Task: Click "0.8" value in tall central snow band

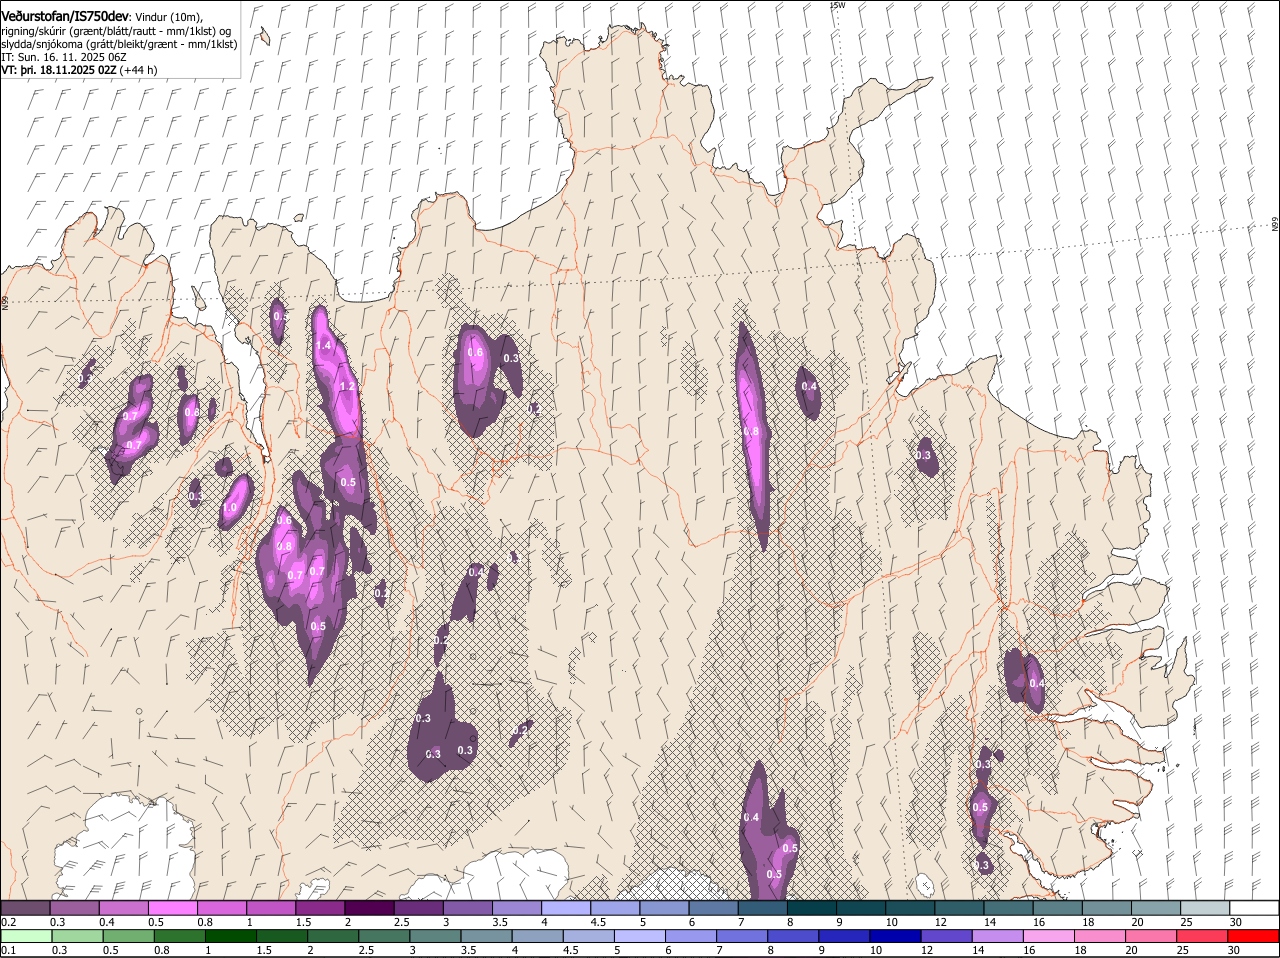Action: pos(752,432)
